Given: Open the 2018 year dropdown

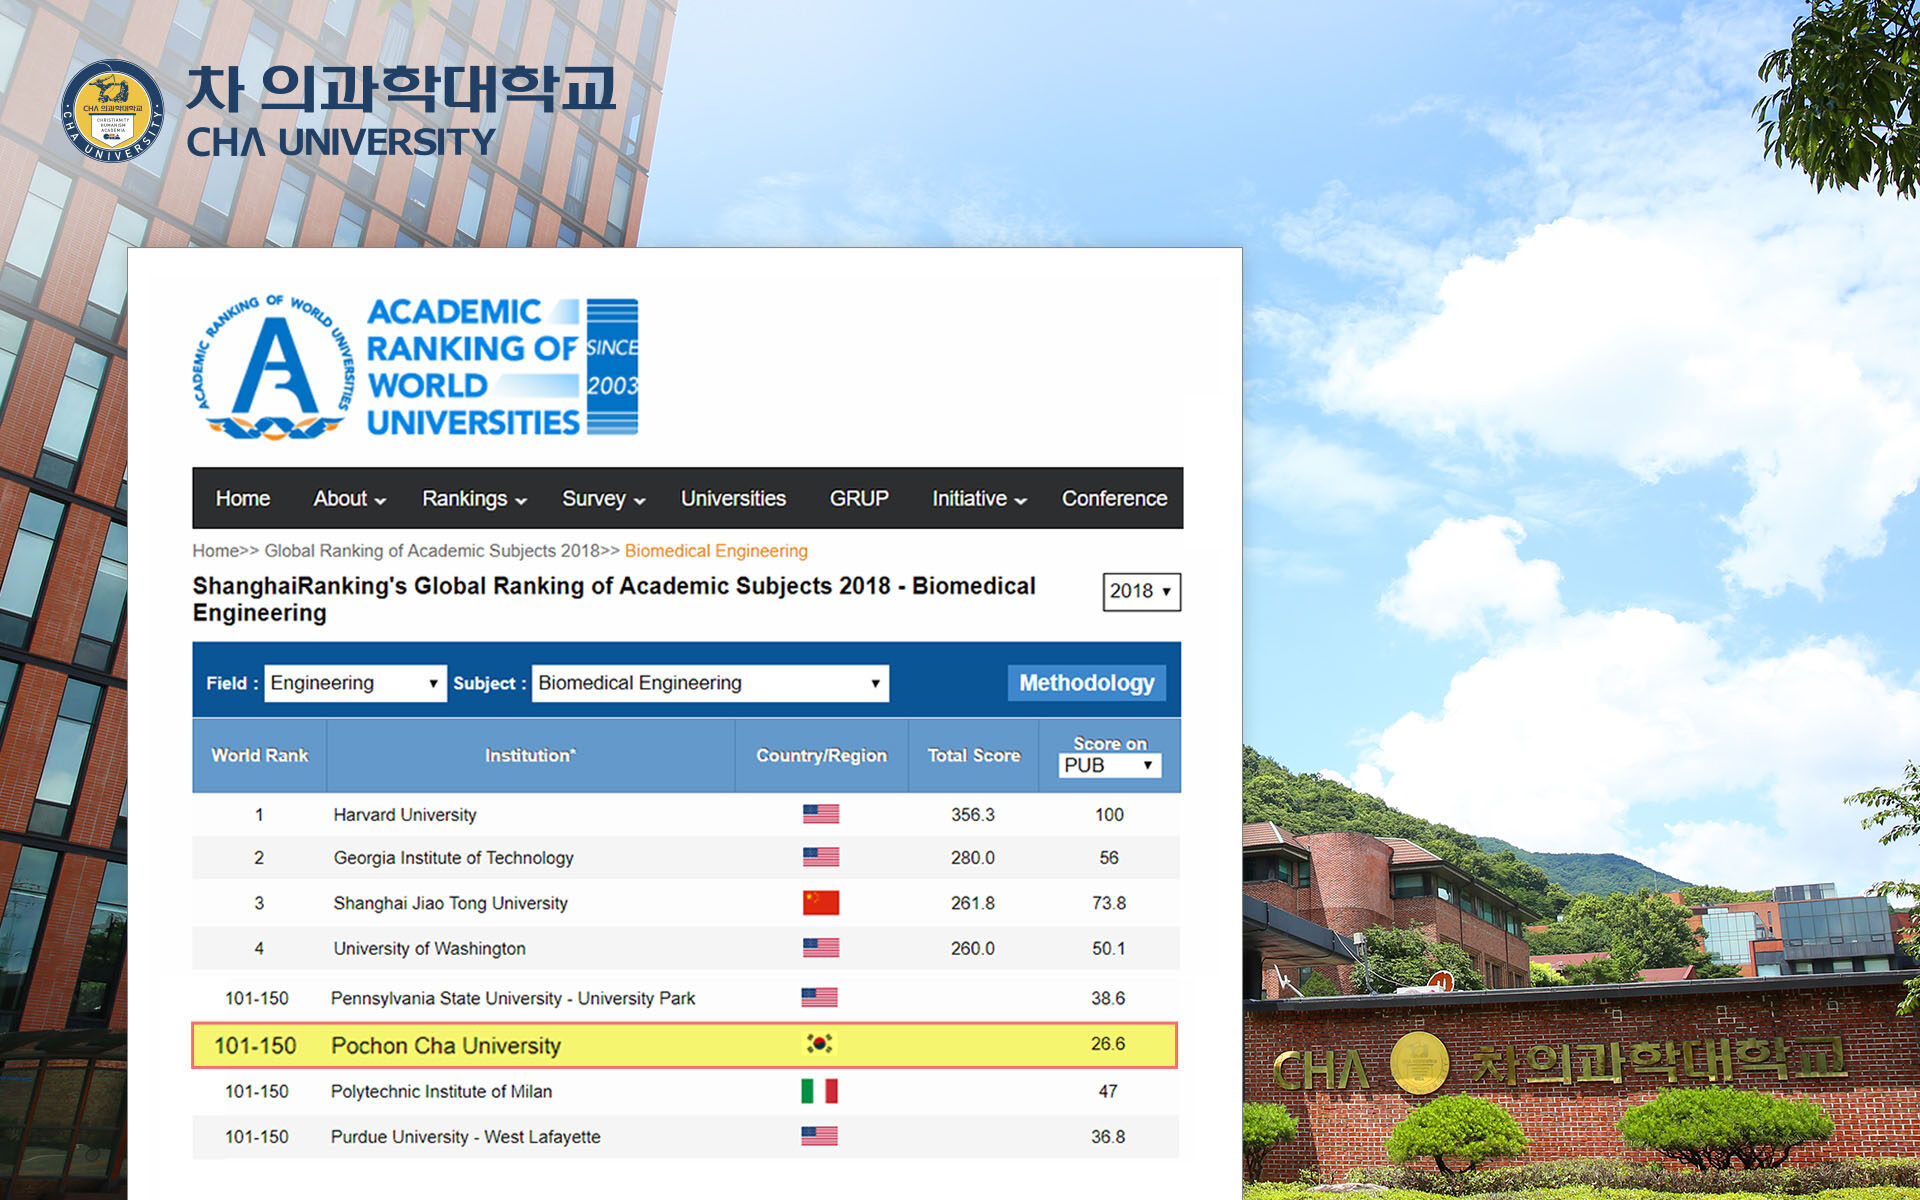Looking at the screenshot, I should (1141, 591).
